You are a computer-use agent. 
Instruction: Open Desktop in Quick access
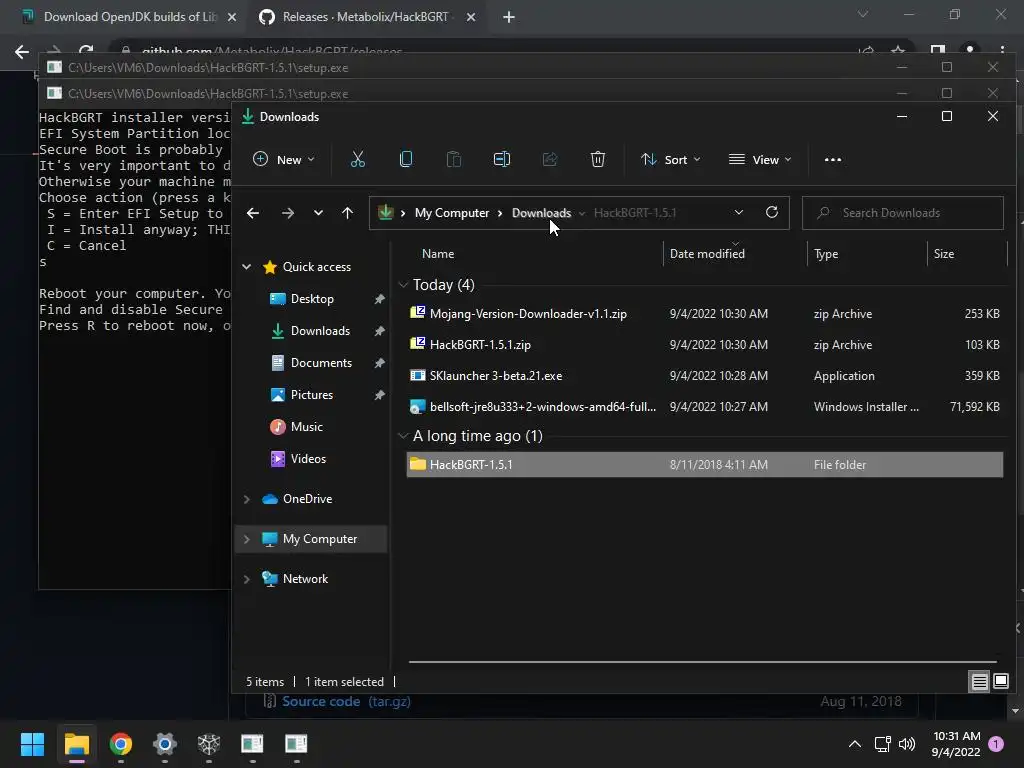pos(312,298)
